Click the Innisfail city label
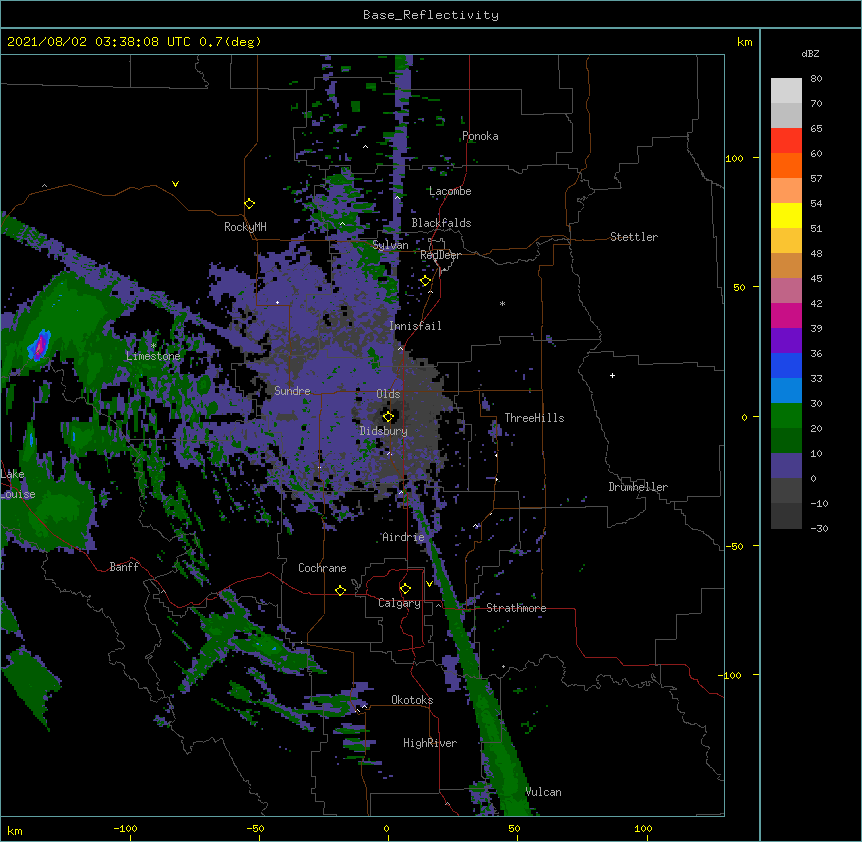862x842 pixels. tap(415, 326)
